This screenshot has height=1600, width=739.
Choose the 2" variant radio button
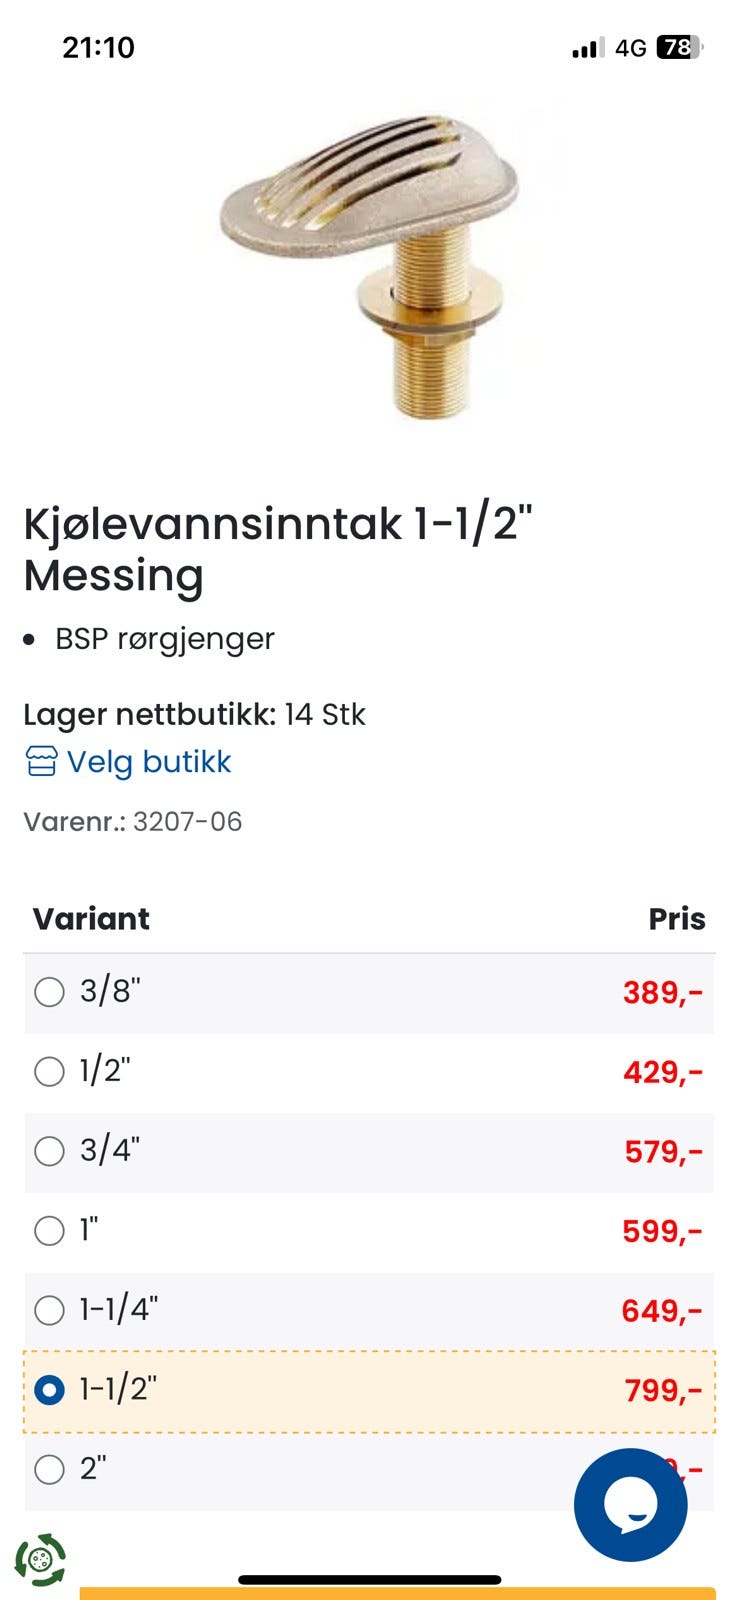pos(49,1469)
